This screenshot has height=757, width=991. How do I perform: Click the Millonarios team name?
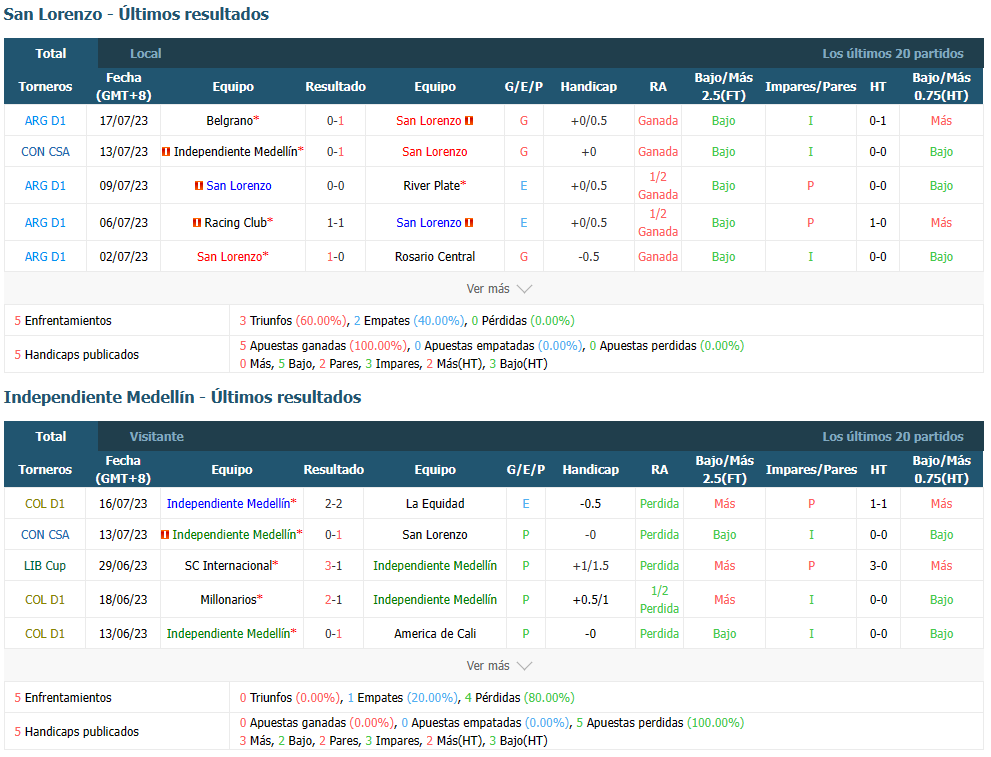(228, 600)
